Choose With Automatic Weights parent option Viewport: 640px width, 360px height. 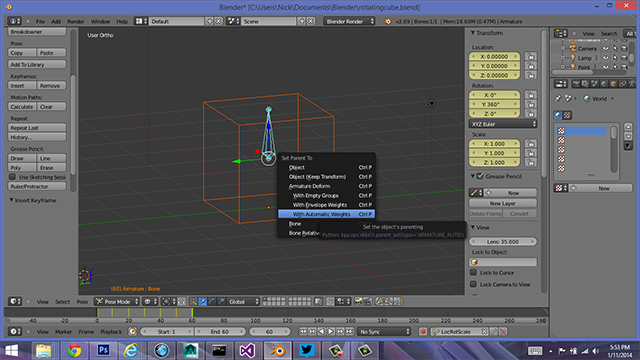coord(326,214)
